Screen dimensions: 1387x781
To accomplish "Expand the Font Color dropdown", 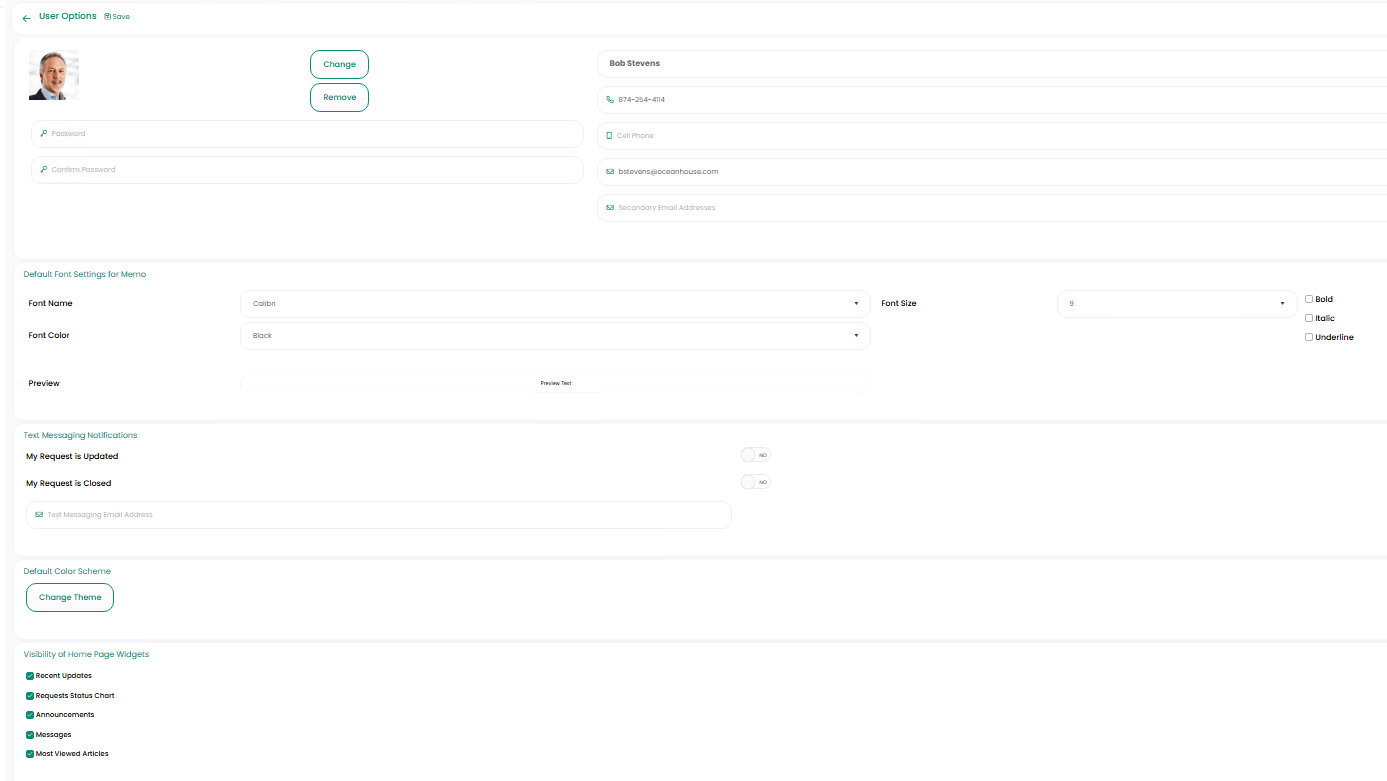I will pos(555,336).
